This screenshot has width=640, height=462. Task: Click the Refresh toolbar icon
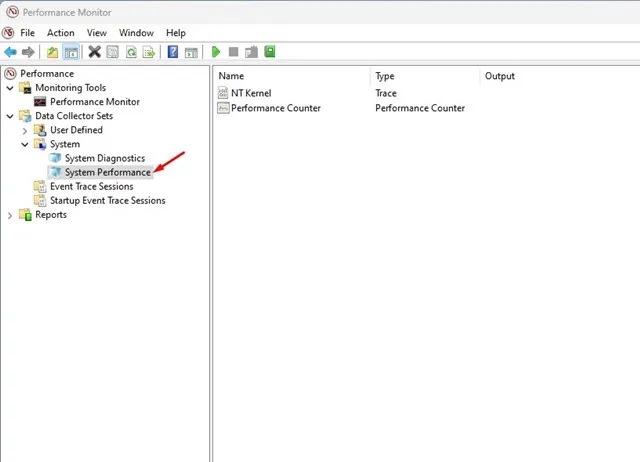[131, 52]
